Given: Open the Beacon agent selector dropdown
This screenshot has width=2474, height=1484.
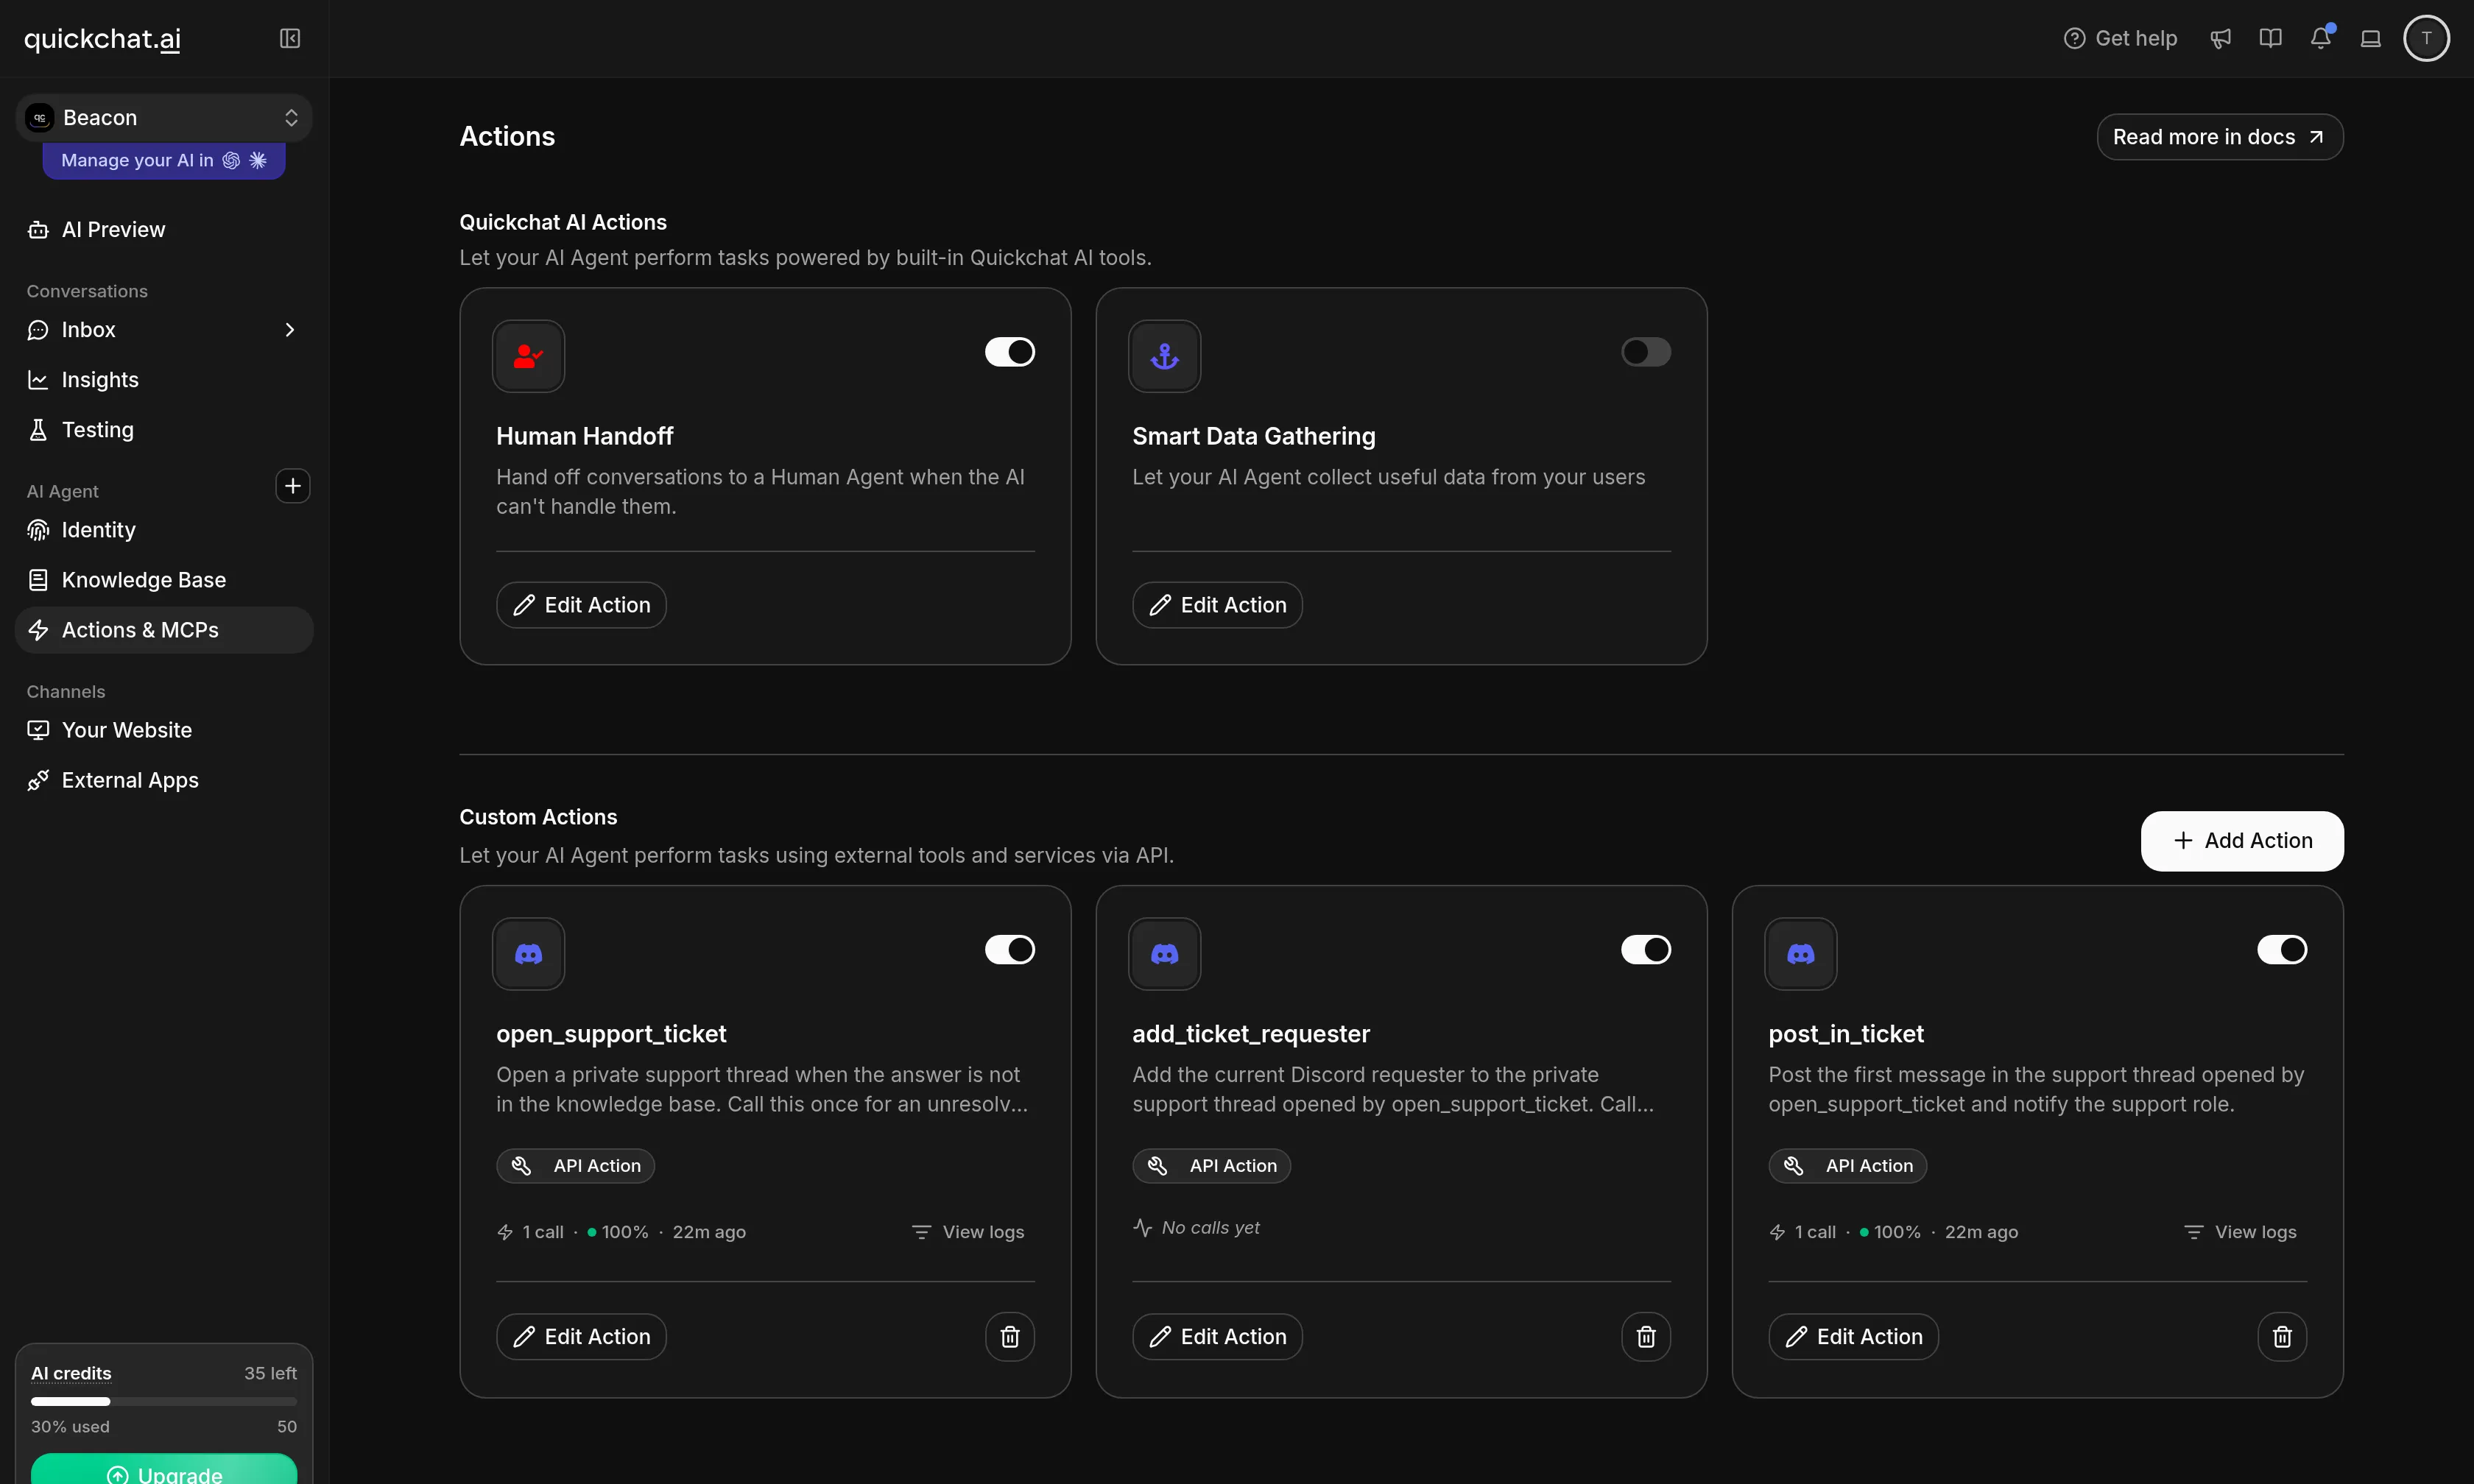Looking at the screenshot, I should 164,118.
